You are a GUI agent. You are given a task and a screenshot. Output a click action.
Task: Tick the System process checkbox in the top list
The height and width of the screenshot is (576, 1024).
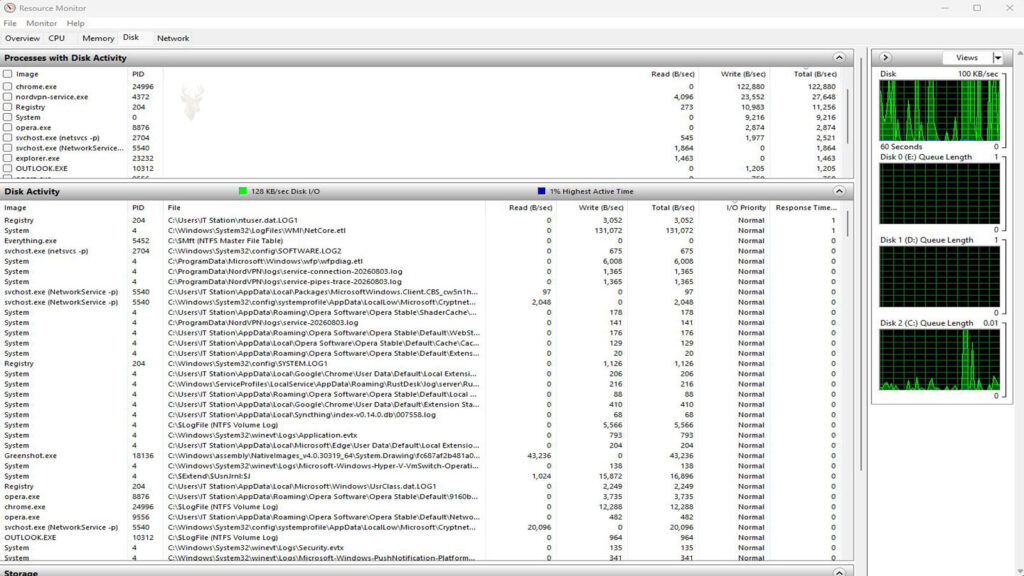[8, 118]
